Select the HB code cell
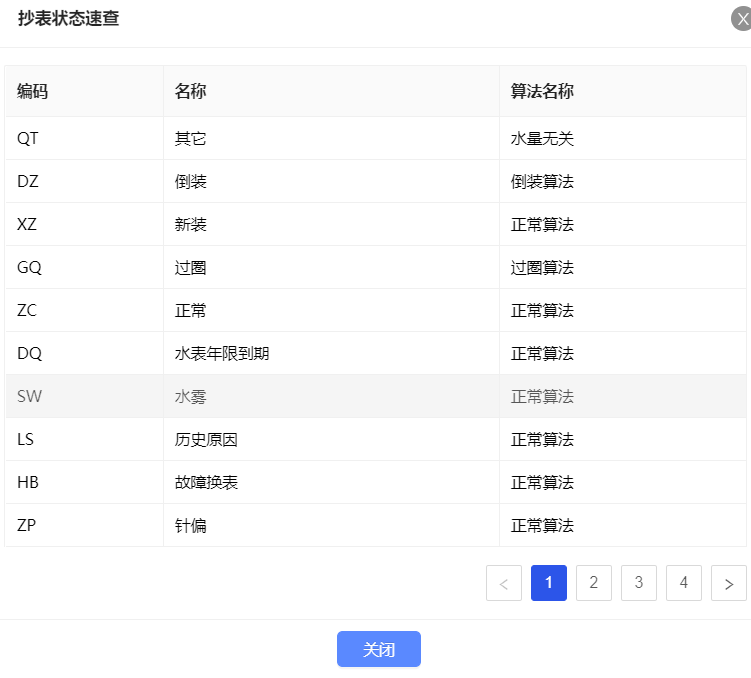 point(84,482)
